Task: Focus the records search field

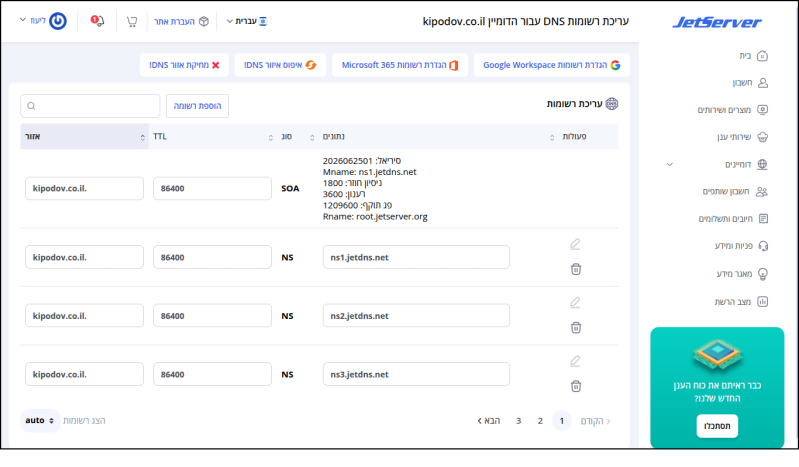Action: click(x=90, y=106)
